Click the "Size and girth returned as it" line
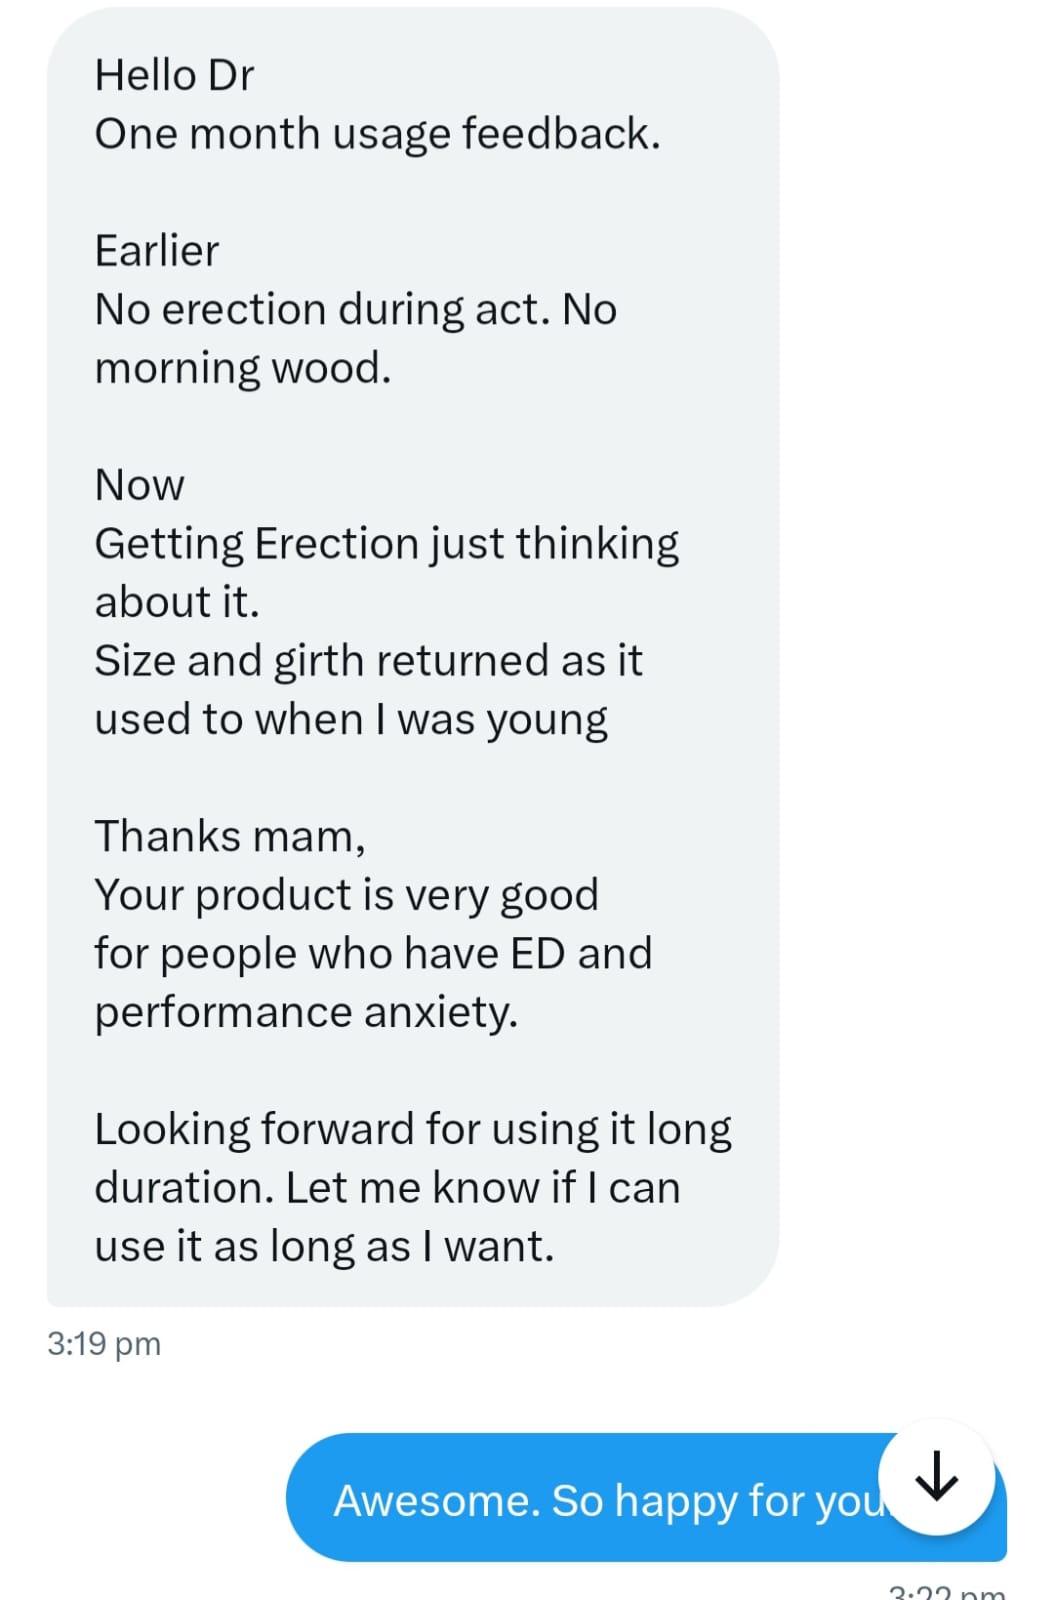The width and height of the screenshot is (1054, 1600). coord(368,661)
